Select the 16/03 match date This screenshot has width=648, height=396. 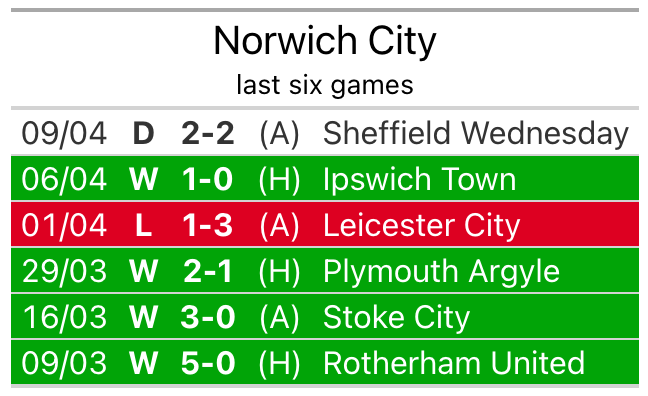click(x=64, y=317)
